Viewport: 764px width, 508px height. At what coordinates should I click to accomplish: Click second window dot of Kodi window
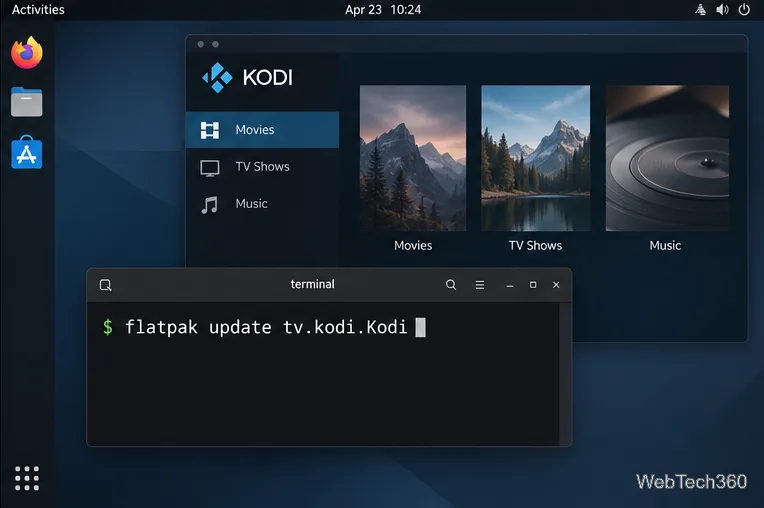pos(215,44)
